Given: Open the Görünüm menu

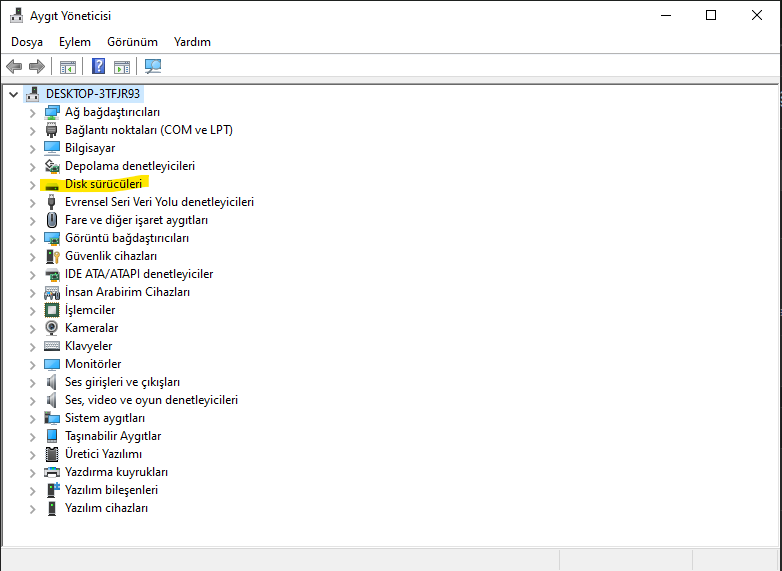Looking at the screenshot, I should coord(132,42).
